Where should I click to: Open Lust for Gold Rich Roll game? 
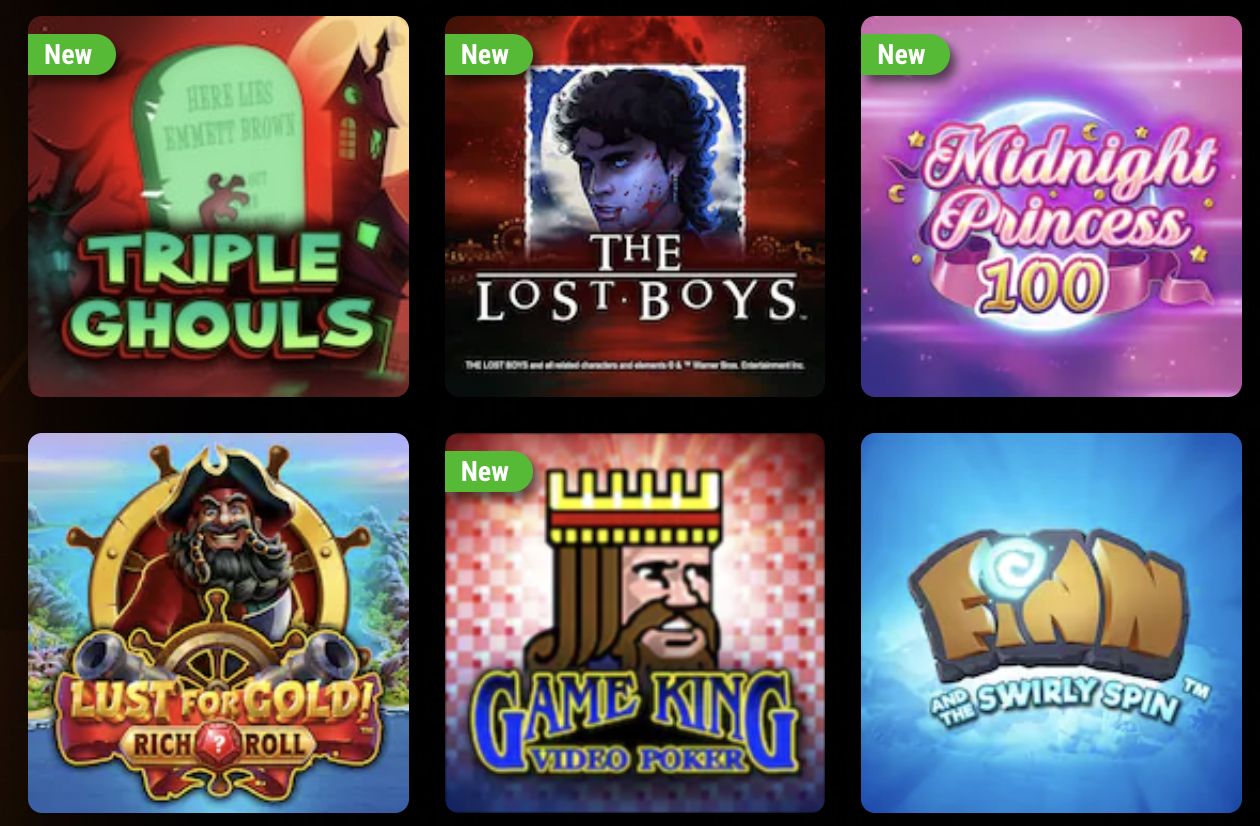click(218, 623)
